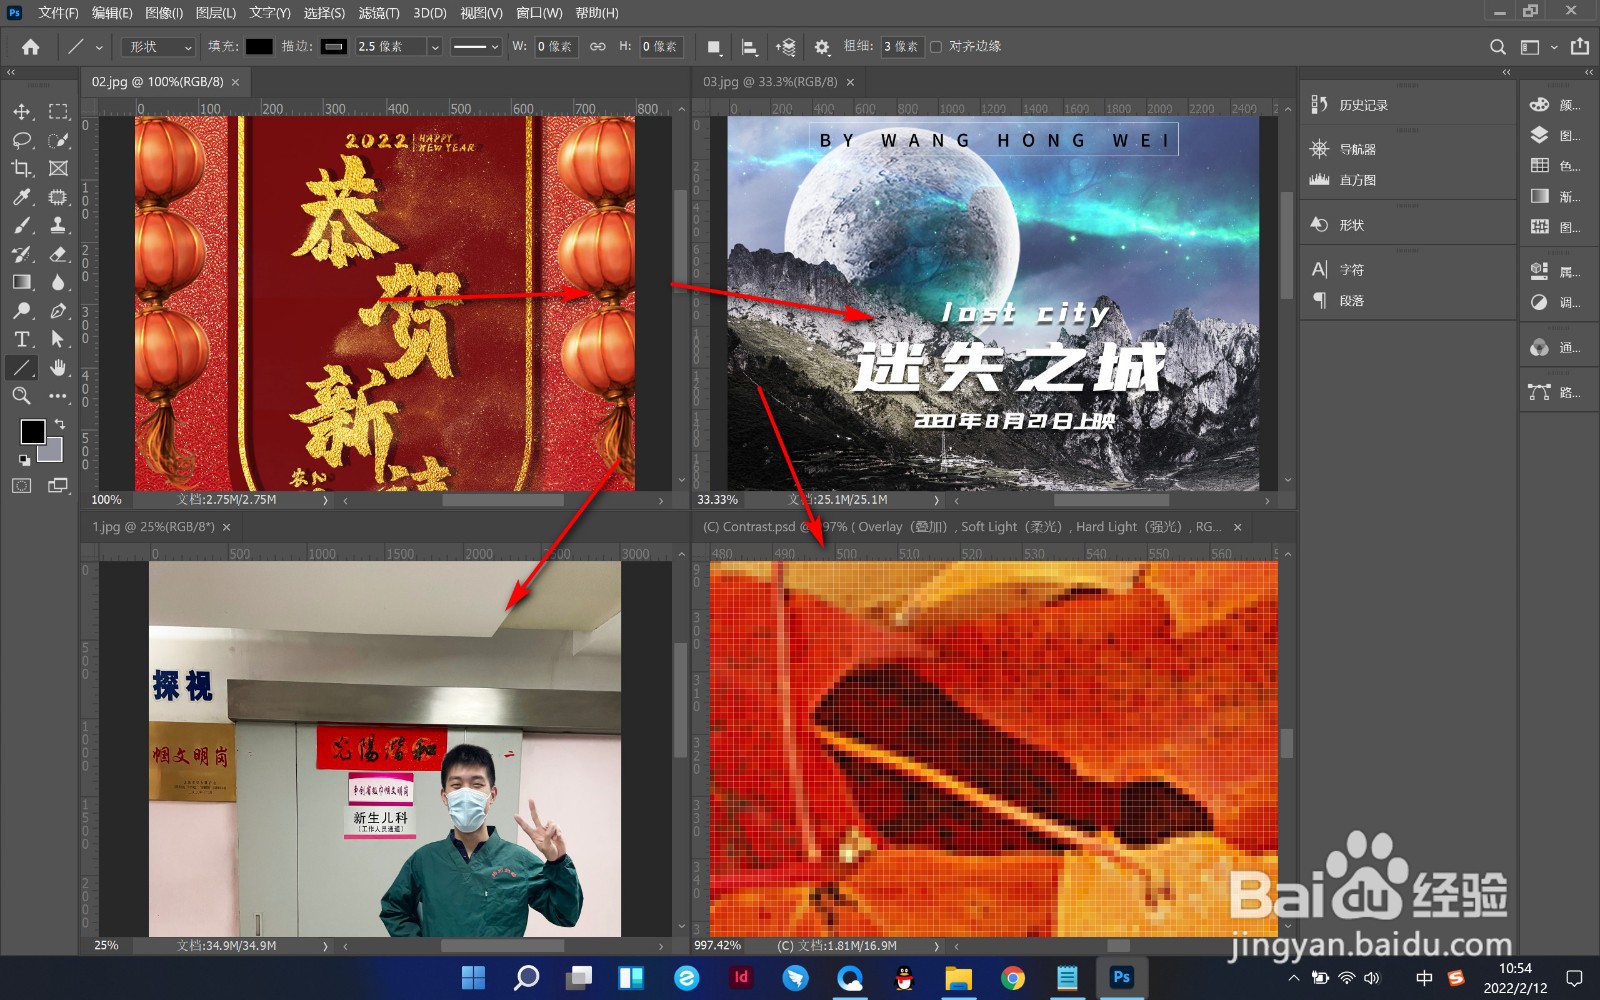This screenshot has height=1000, width=1600.
Task: Select the Blur droplet tool
Action: coord(59,282)
